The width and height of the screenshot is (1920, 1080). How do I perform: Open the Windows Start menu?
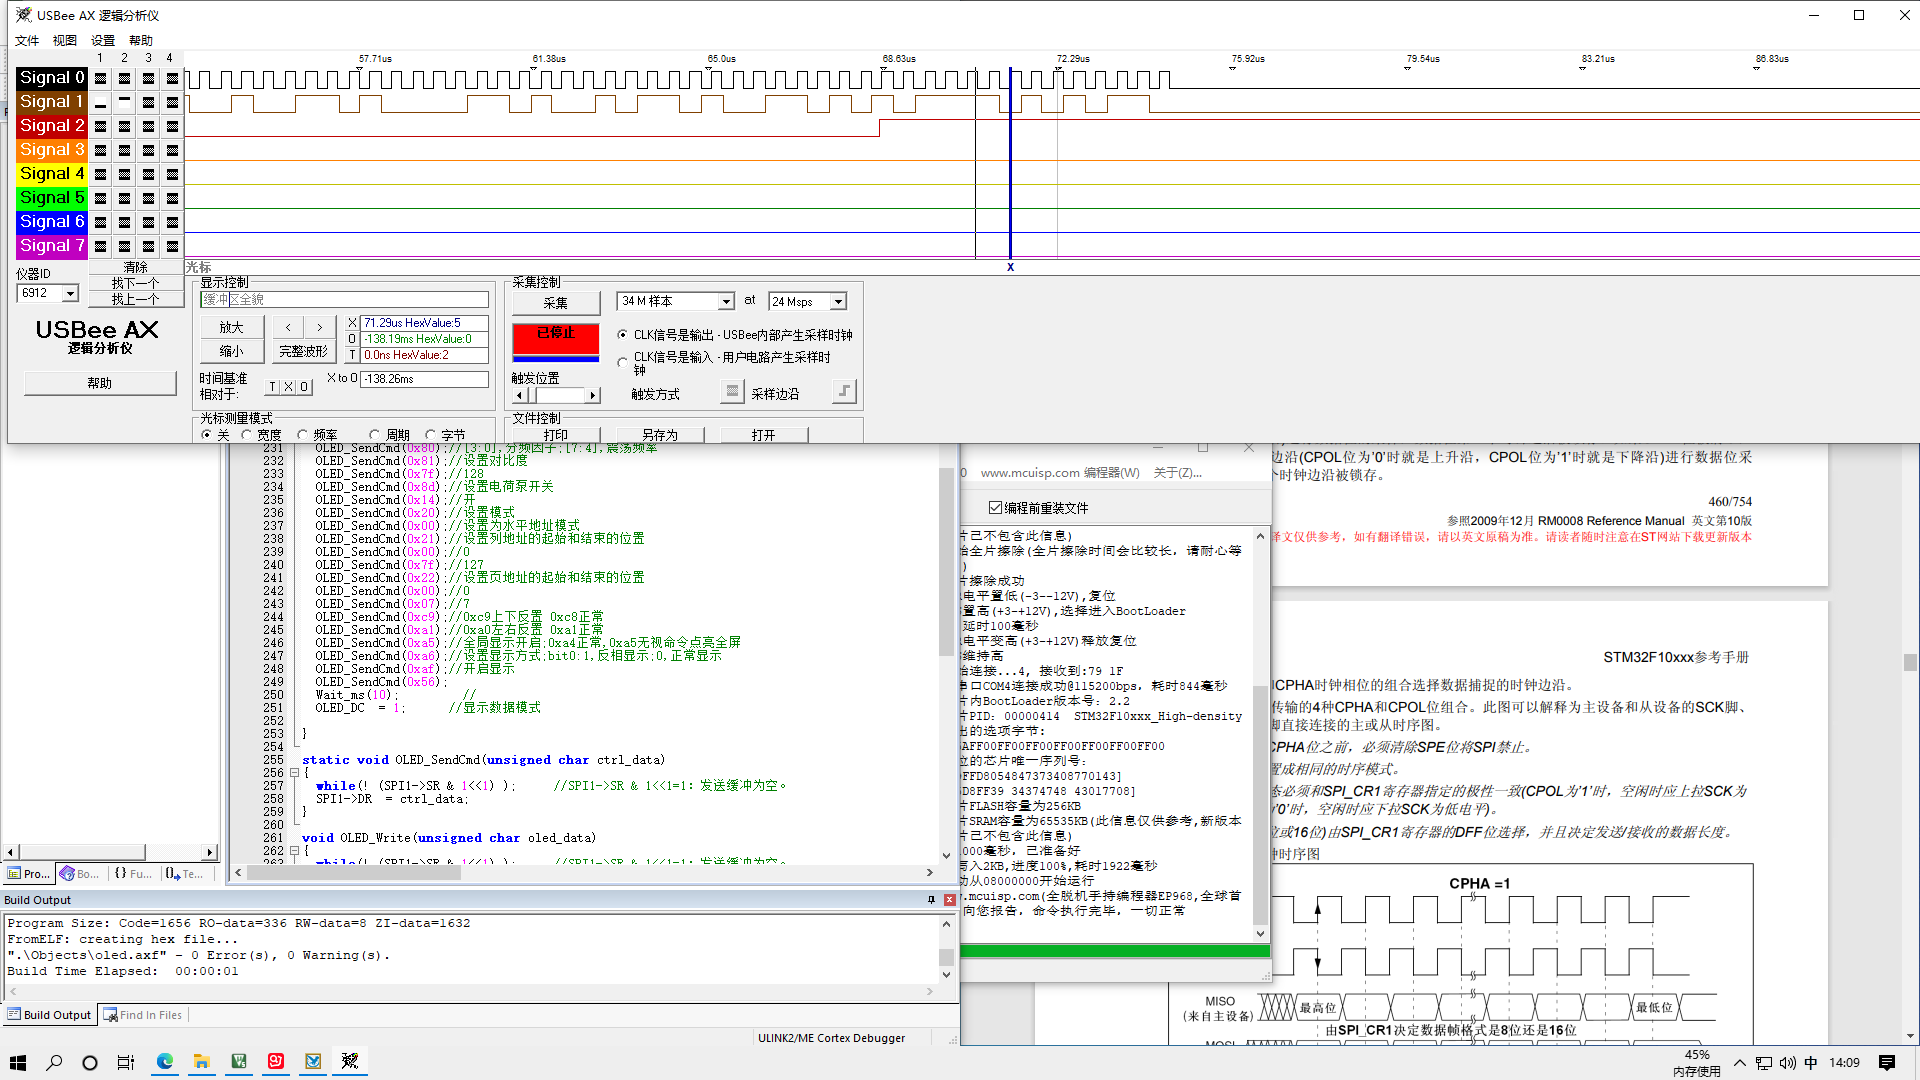(x=18, y=1062)
